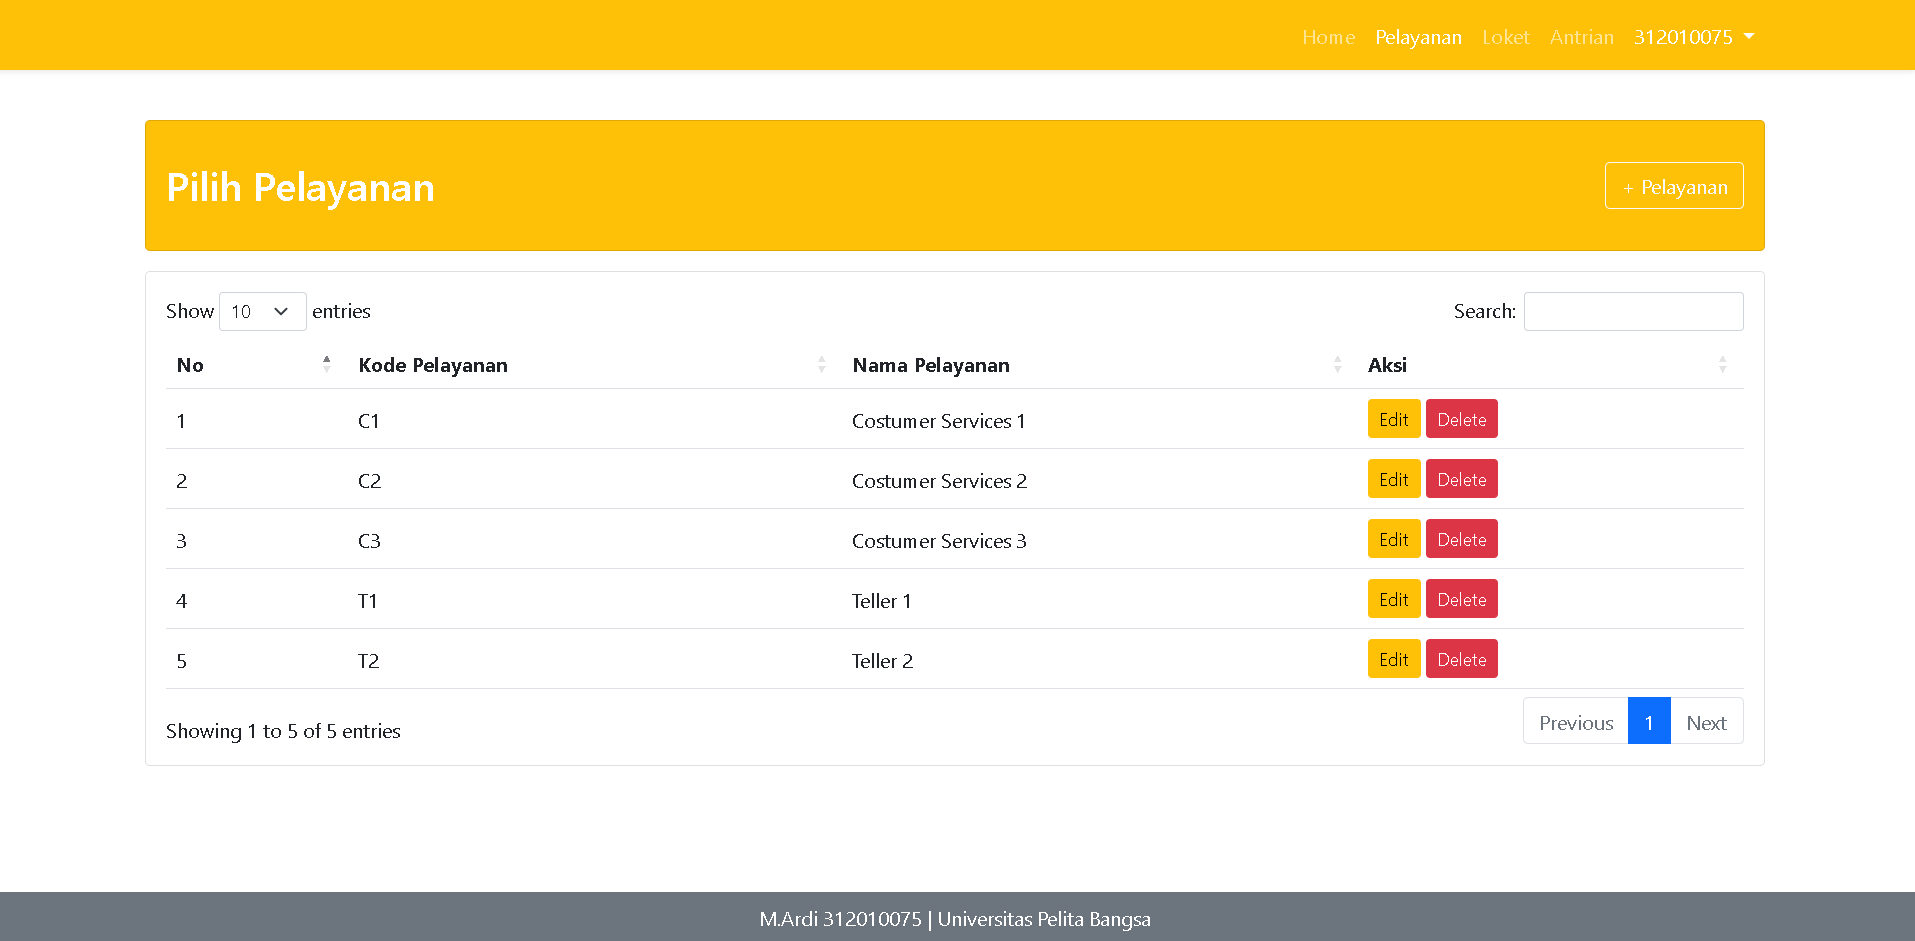Open the 312010075 account dropdown
Screen dimensions: 1915x941
point(1693,37)
